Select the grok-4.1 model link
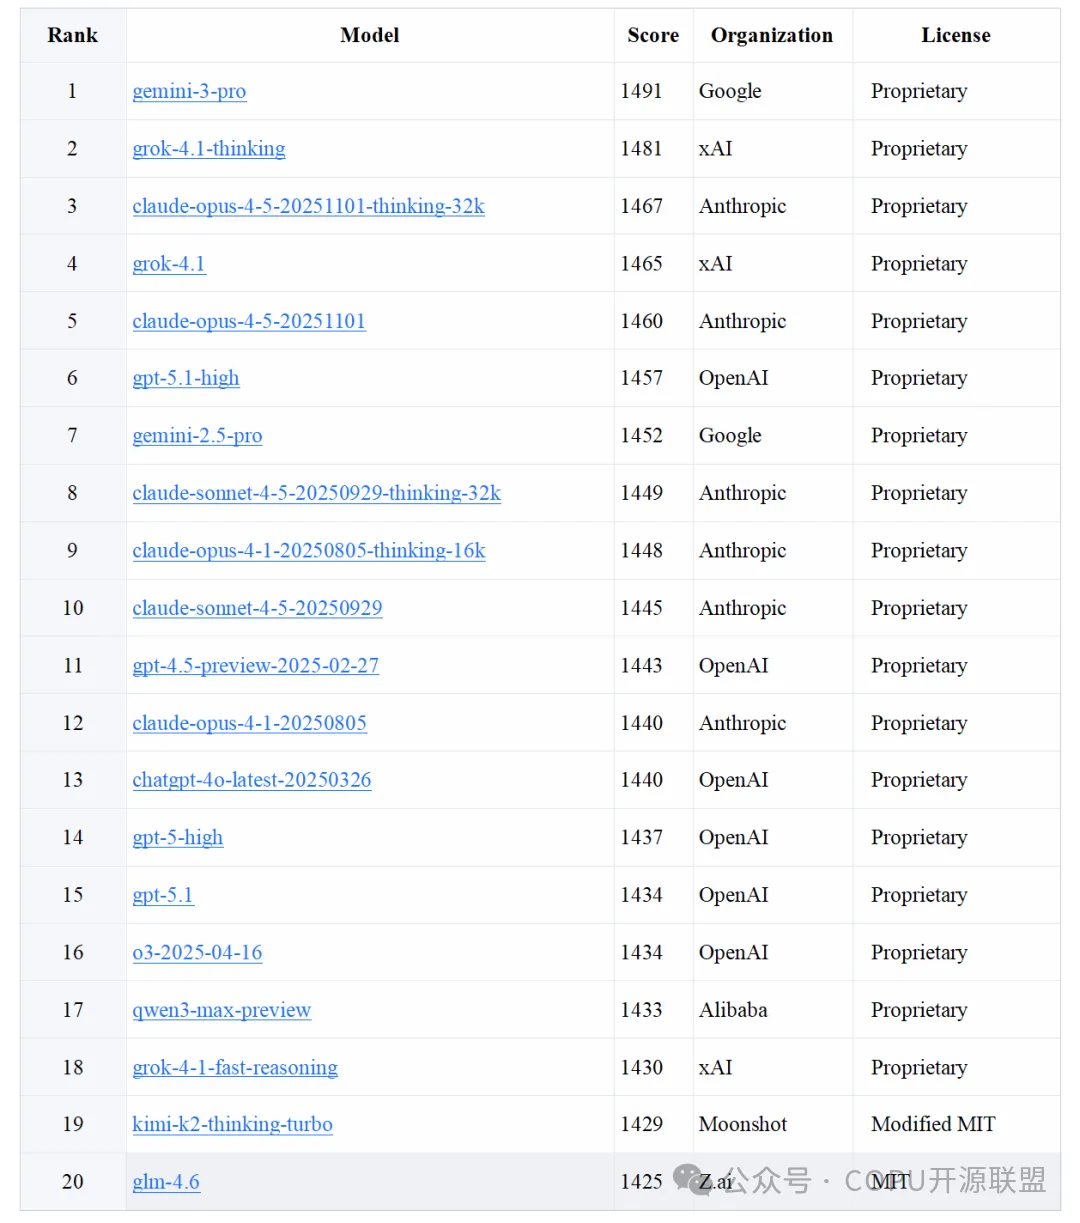 click(169, 264)
